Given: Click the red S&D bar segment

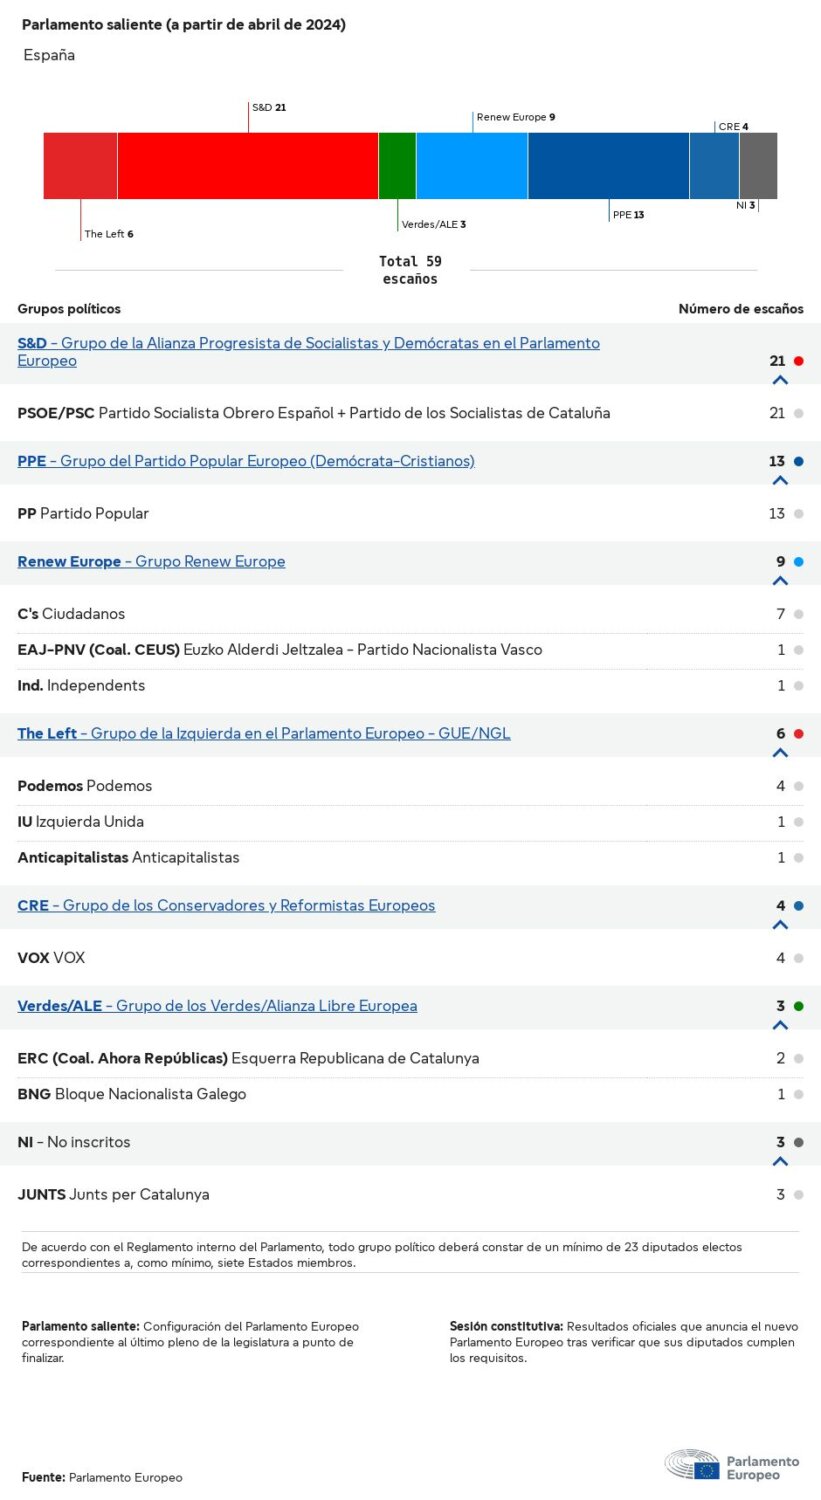Looking at the screenshot, I should [247, 166].
